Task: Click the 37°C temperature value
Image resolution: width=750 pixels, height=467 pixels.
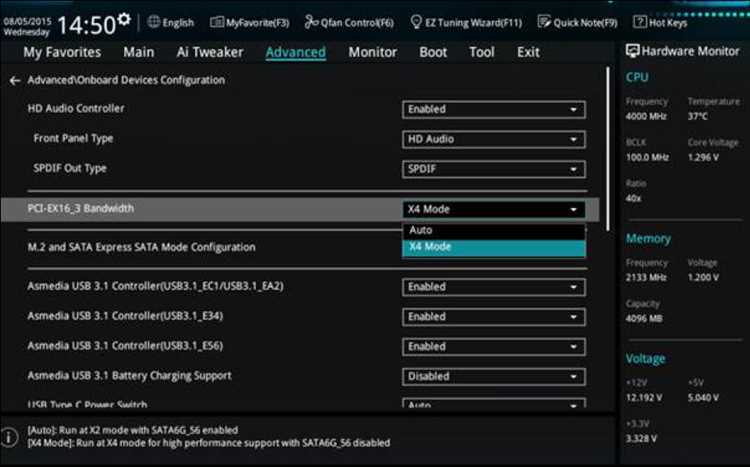Action: (698, 116)
